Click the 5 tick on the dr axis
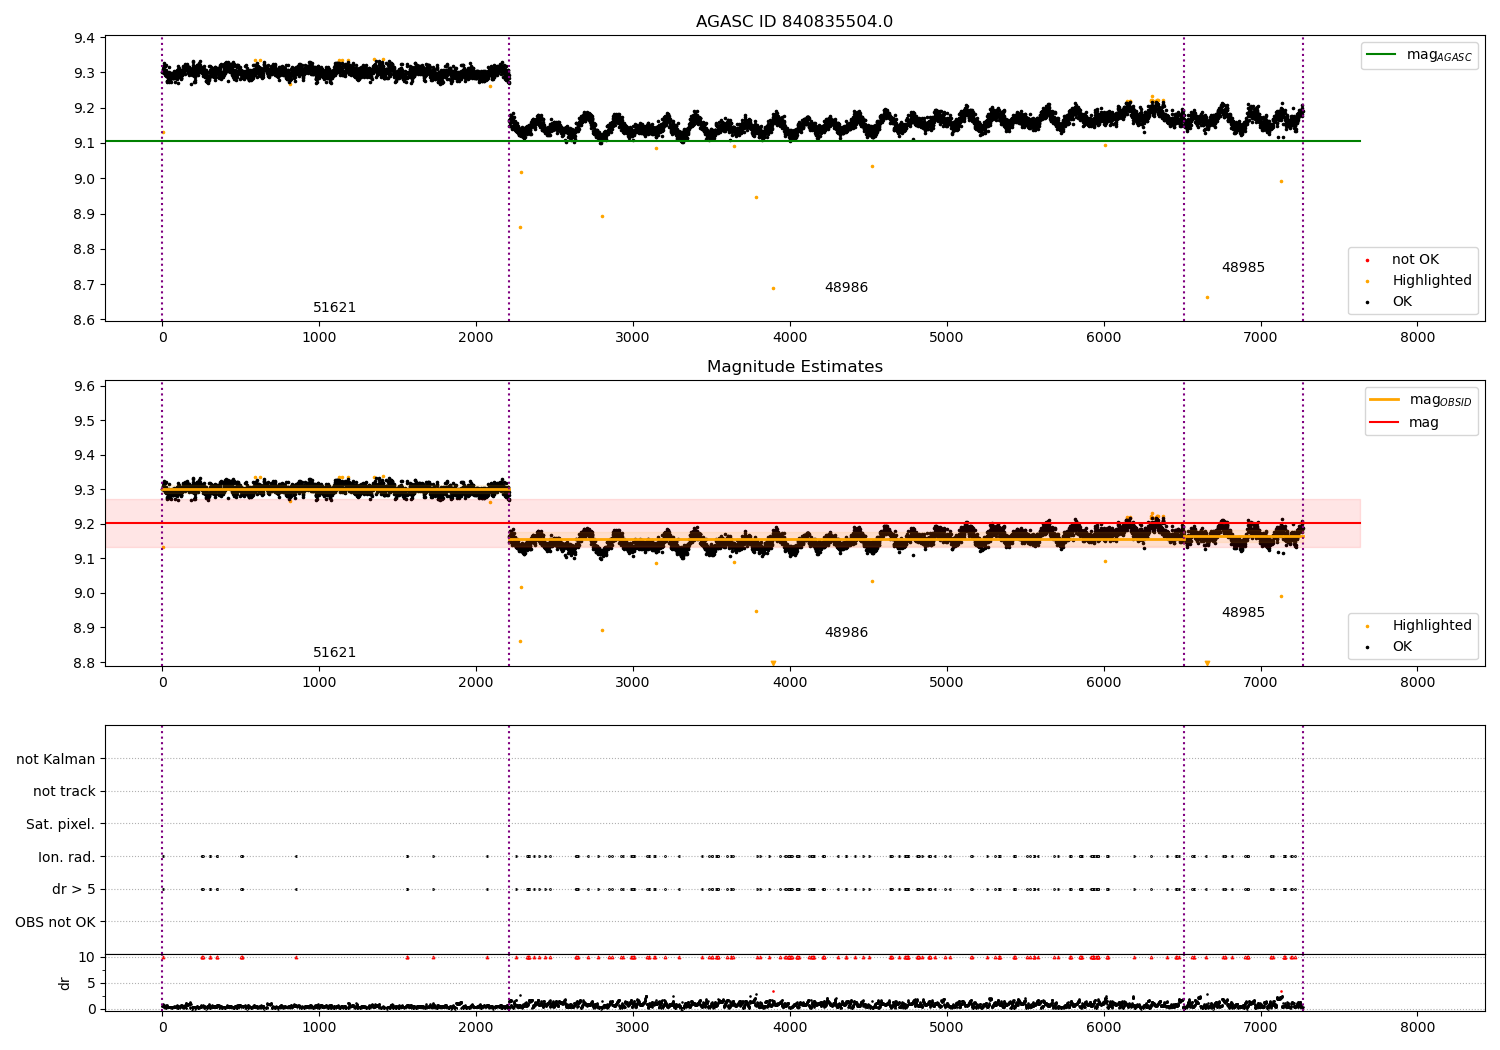Viewport: 1500px width, 1050px height. point(91,983)
